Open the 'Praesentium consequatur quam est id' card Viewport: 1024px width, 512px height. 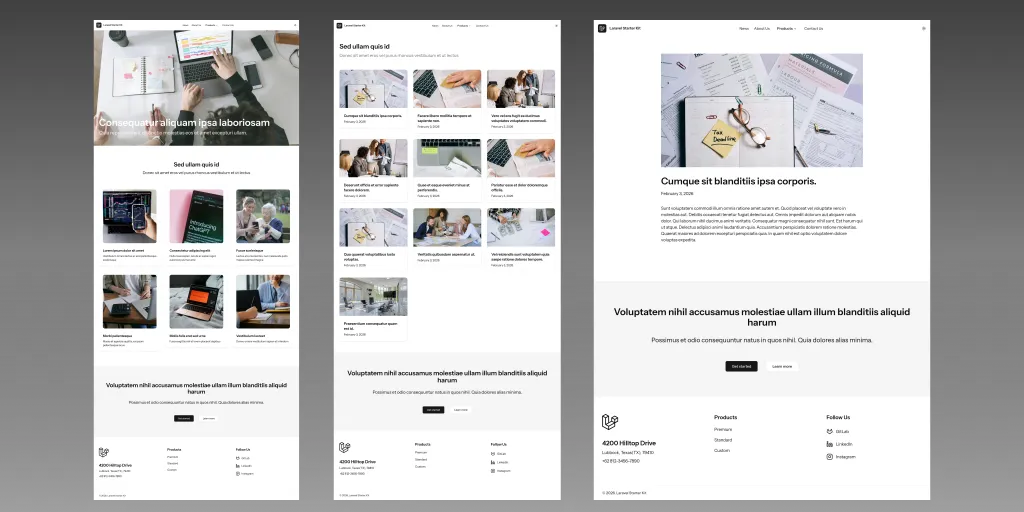(x=374, y=309)
